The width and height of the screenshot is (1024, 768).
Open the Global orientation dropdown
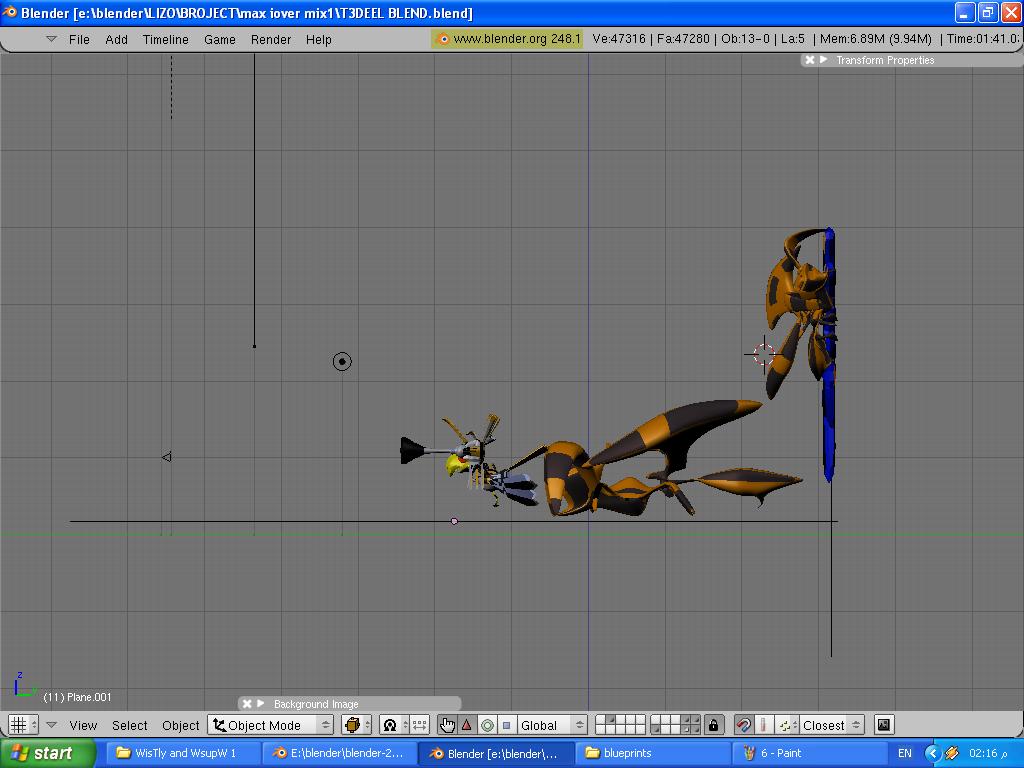552,725
